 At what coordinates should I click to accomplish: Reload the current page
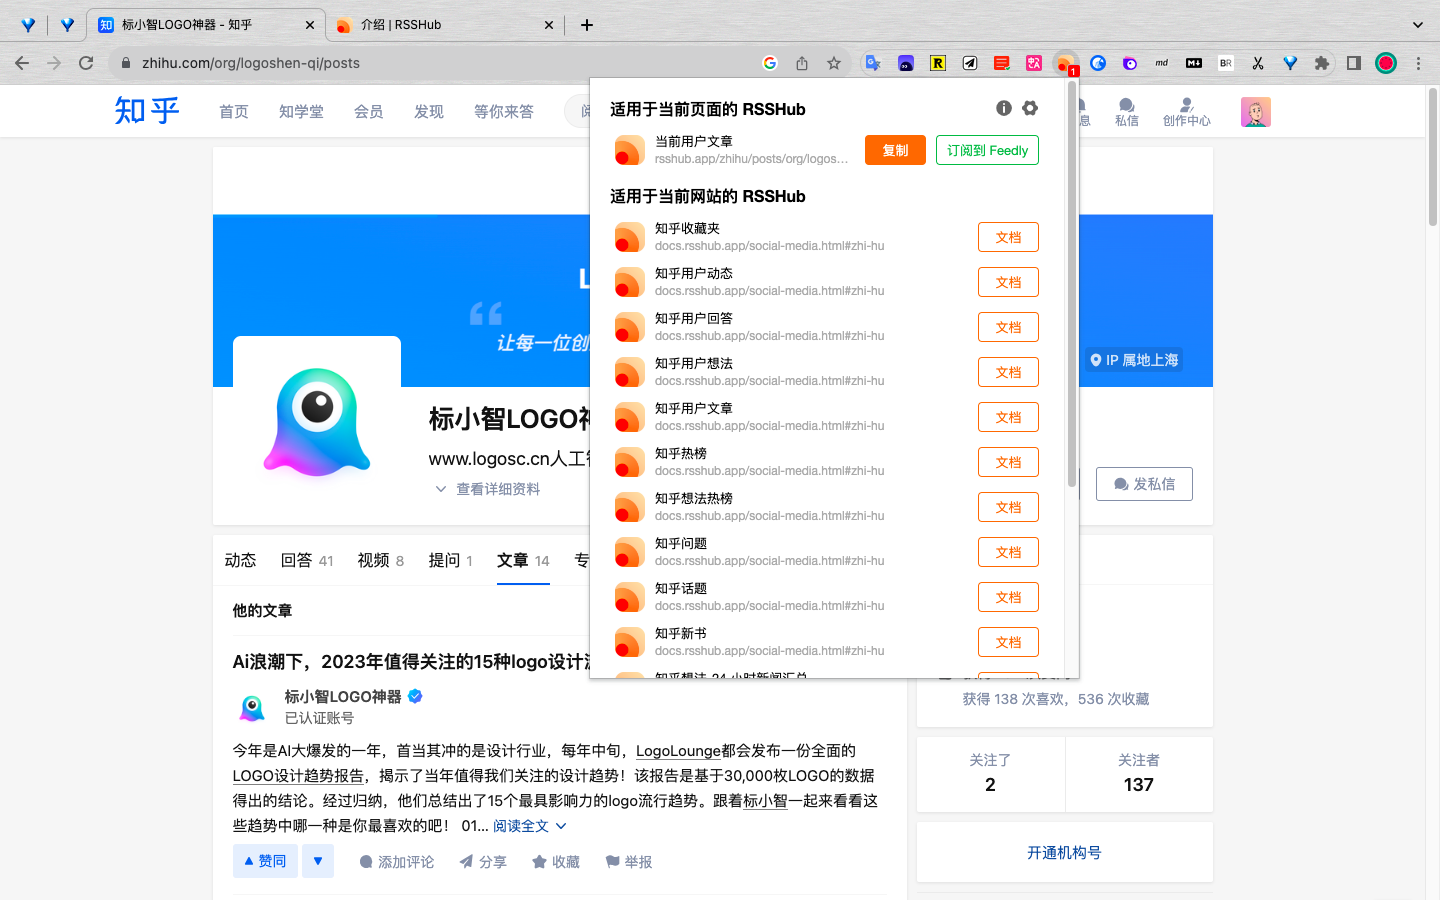pos(86,63)
